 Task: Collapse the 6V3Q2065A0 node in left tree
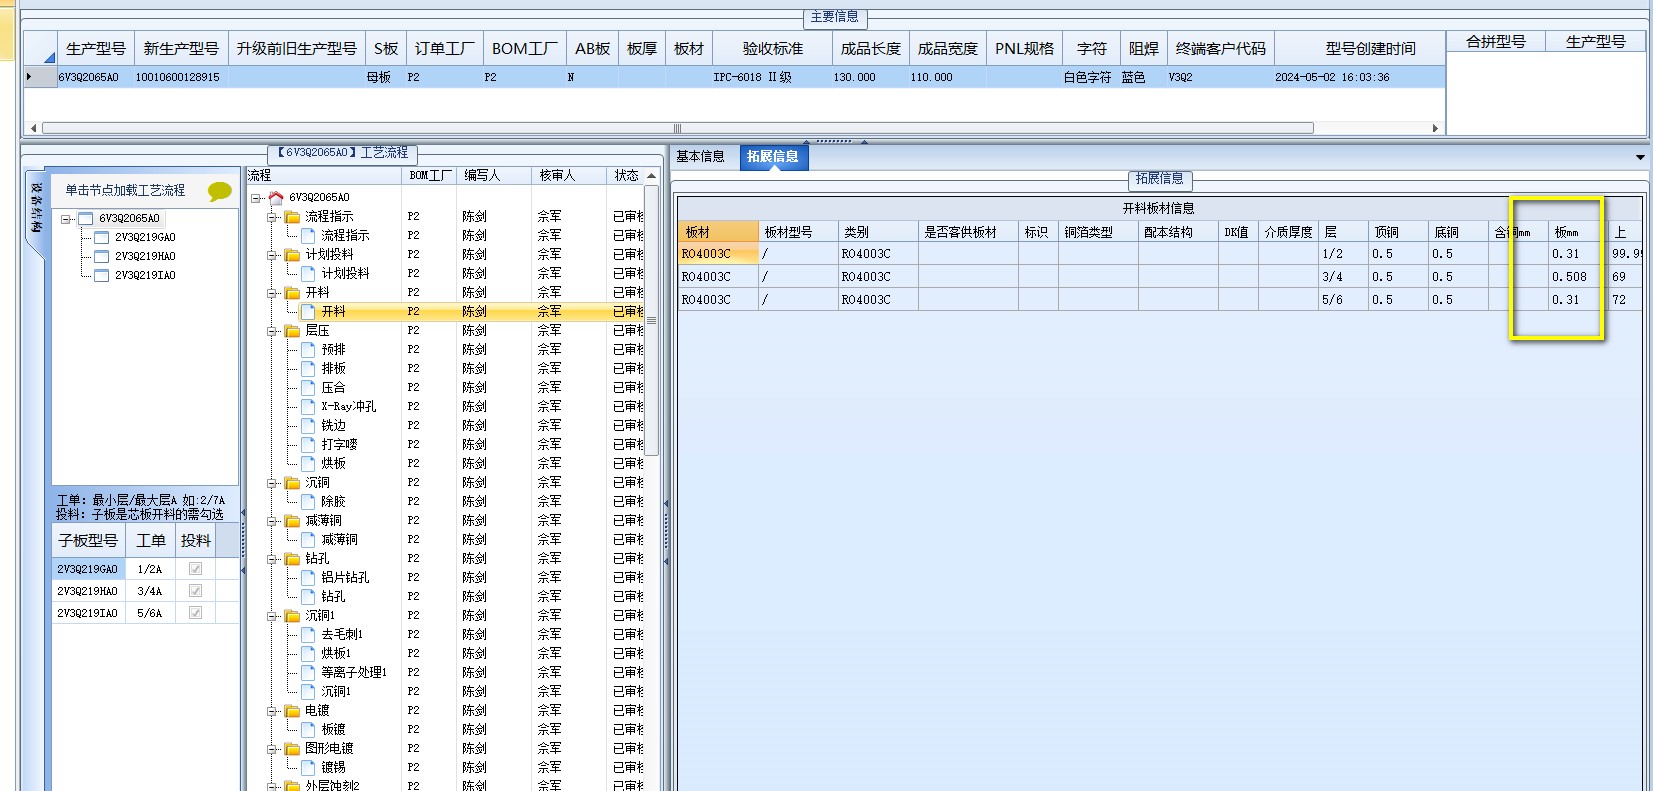(x=66, y=218)
